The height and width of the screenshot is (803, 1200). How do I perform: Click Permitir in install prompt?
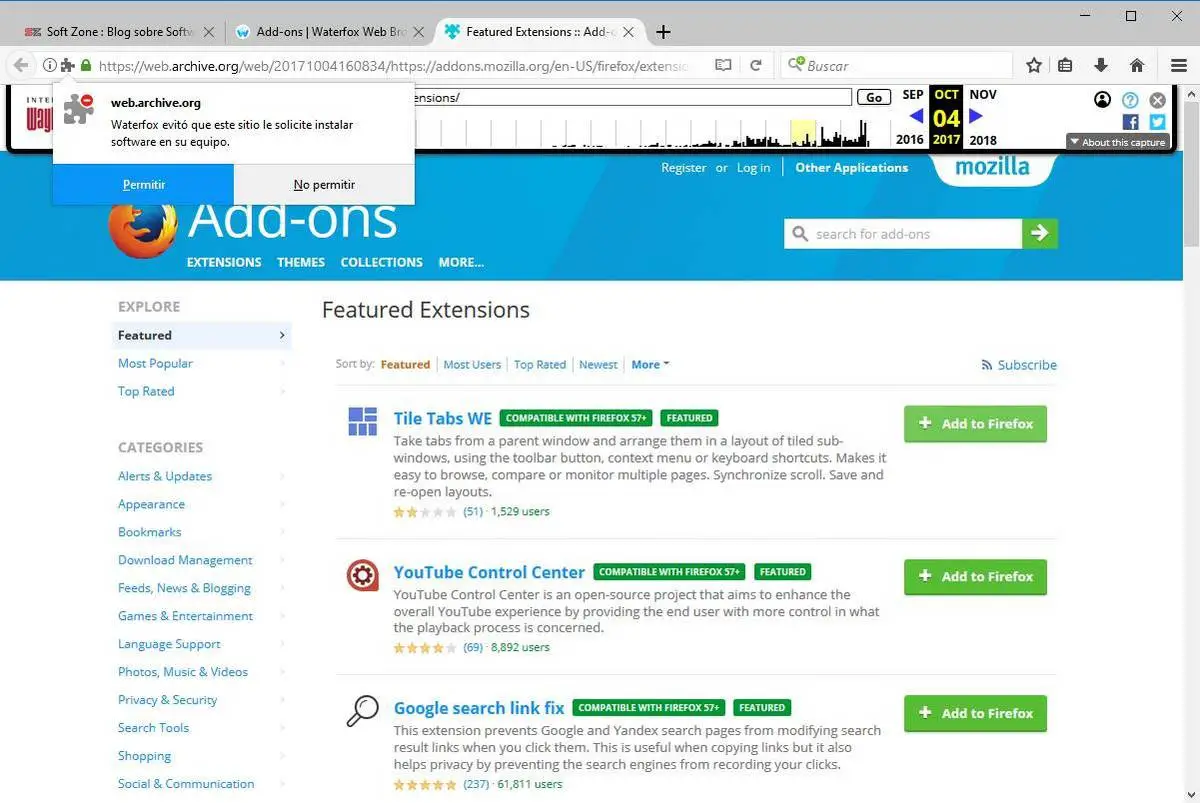(144, 185)
